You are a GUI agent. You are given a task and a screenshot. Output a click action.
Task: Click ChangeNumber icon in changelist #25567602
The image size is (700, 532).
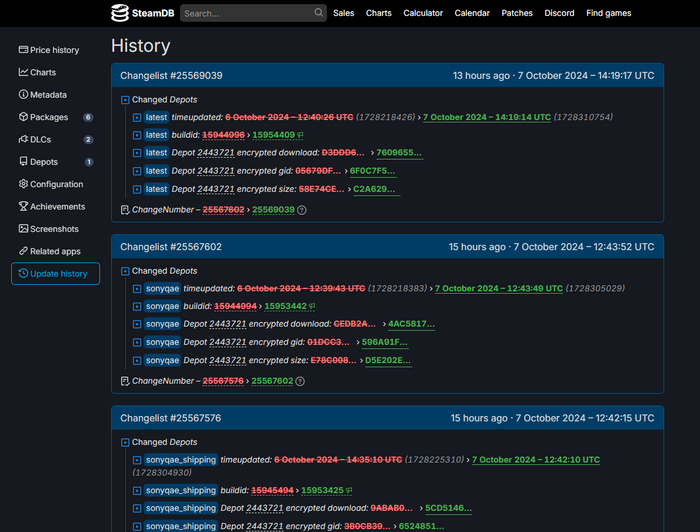point(125,381)
